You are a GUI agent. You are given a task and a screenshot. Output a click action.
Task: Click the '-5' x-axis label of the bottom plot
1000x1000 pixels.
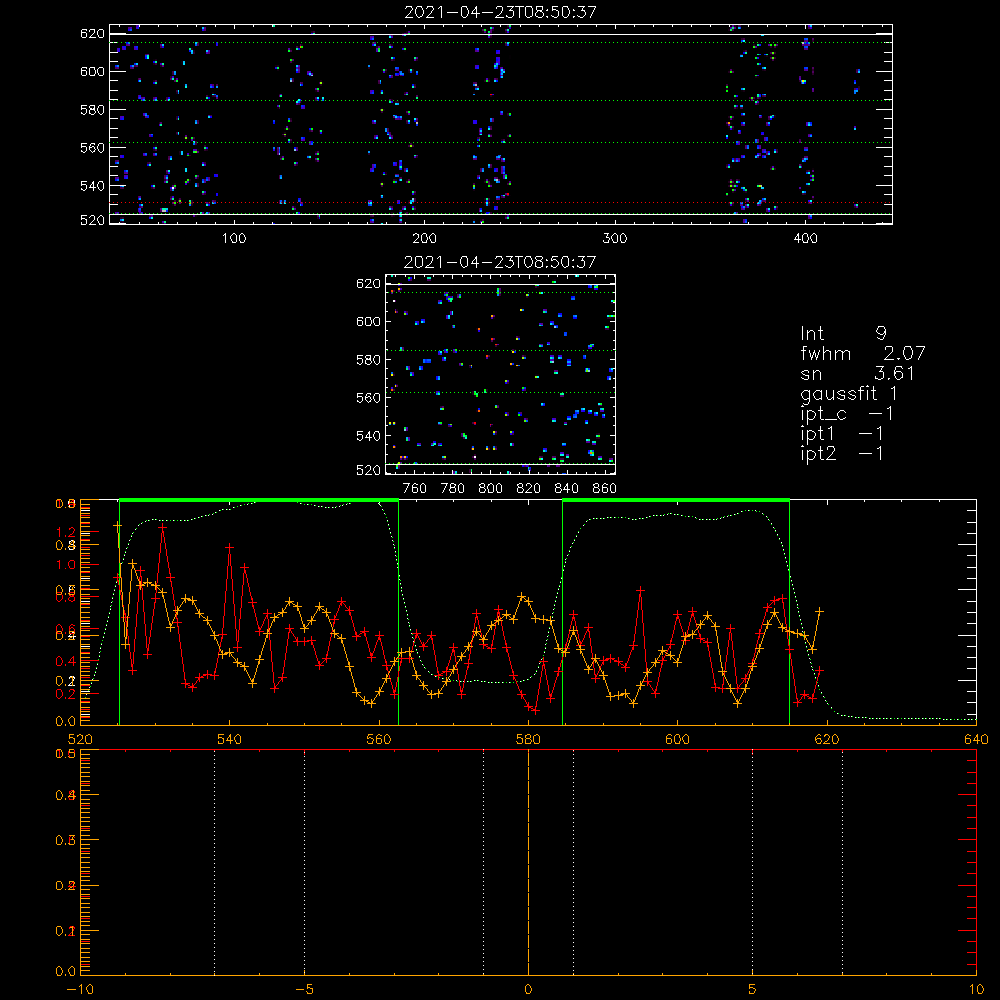(305, 989)
